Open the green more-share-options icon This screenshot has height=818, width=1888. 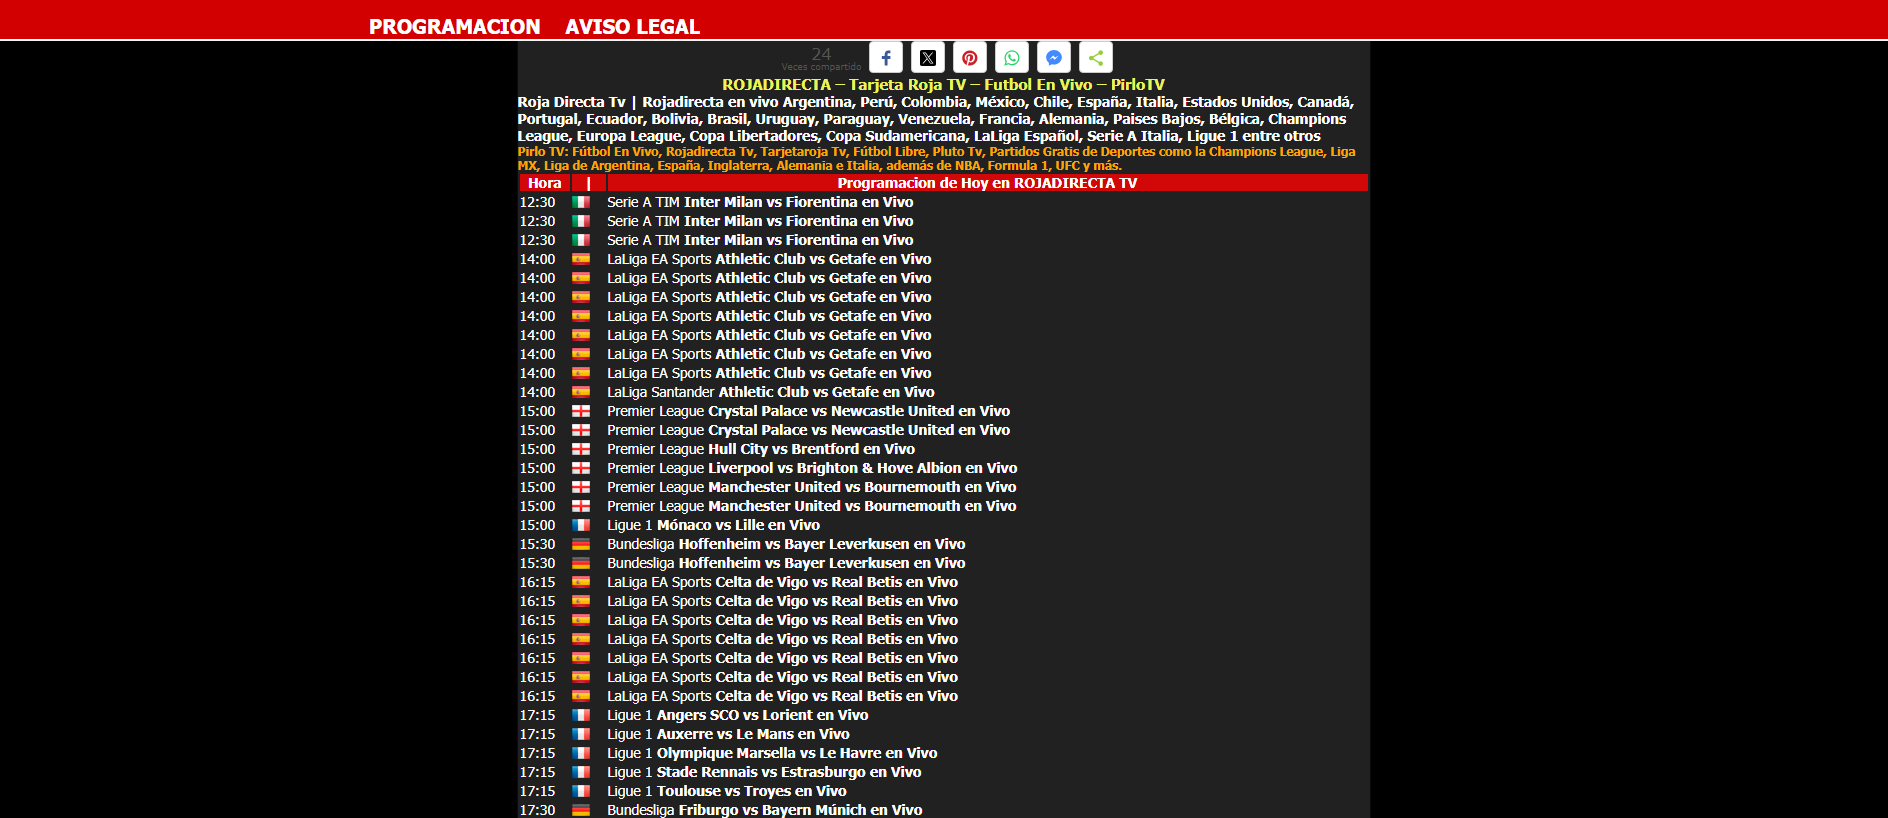pyautogui.click(x=1096, y=58)
